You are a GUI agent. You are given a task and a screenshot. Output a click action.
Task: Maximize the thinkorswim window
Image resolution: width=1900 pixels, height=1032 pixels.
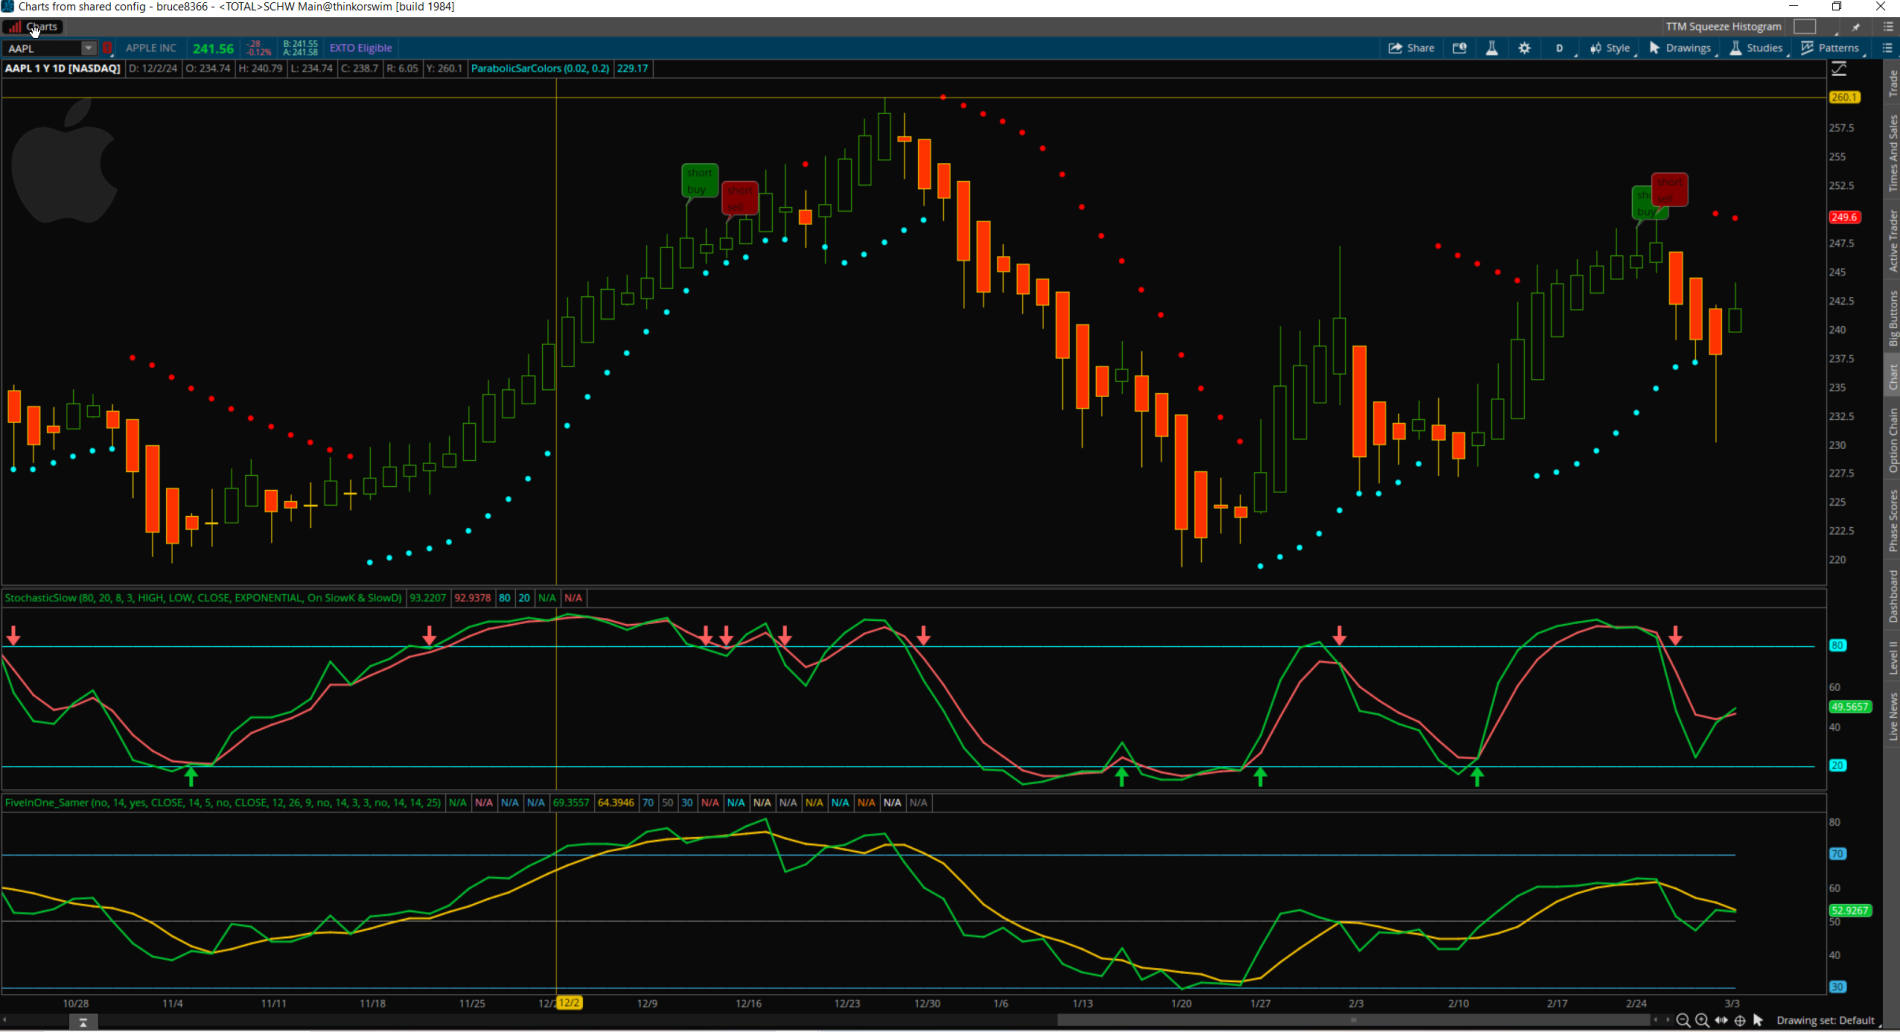(x=1836, y=7)
